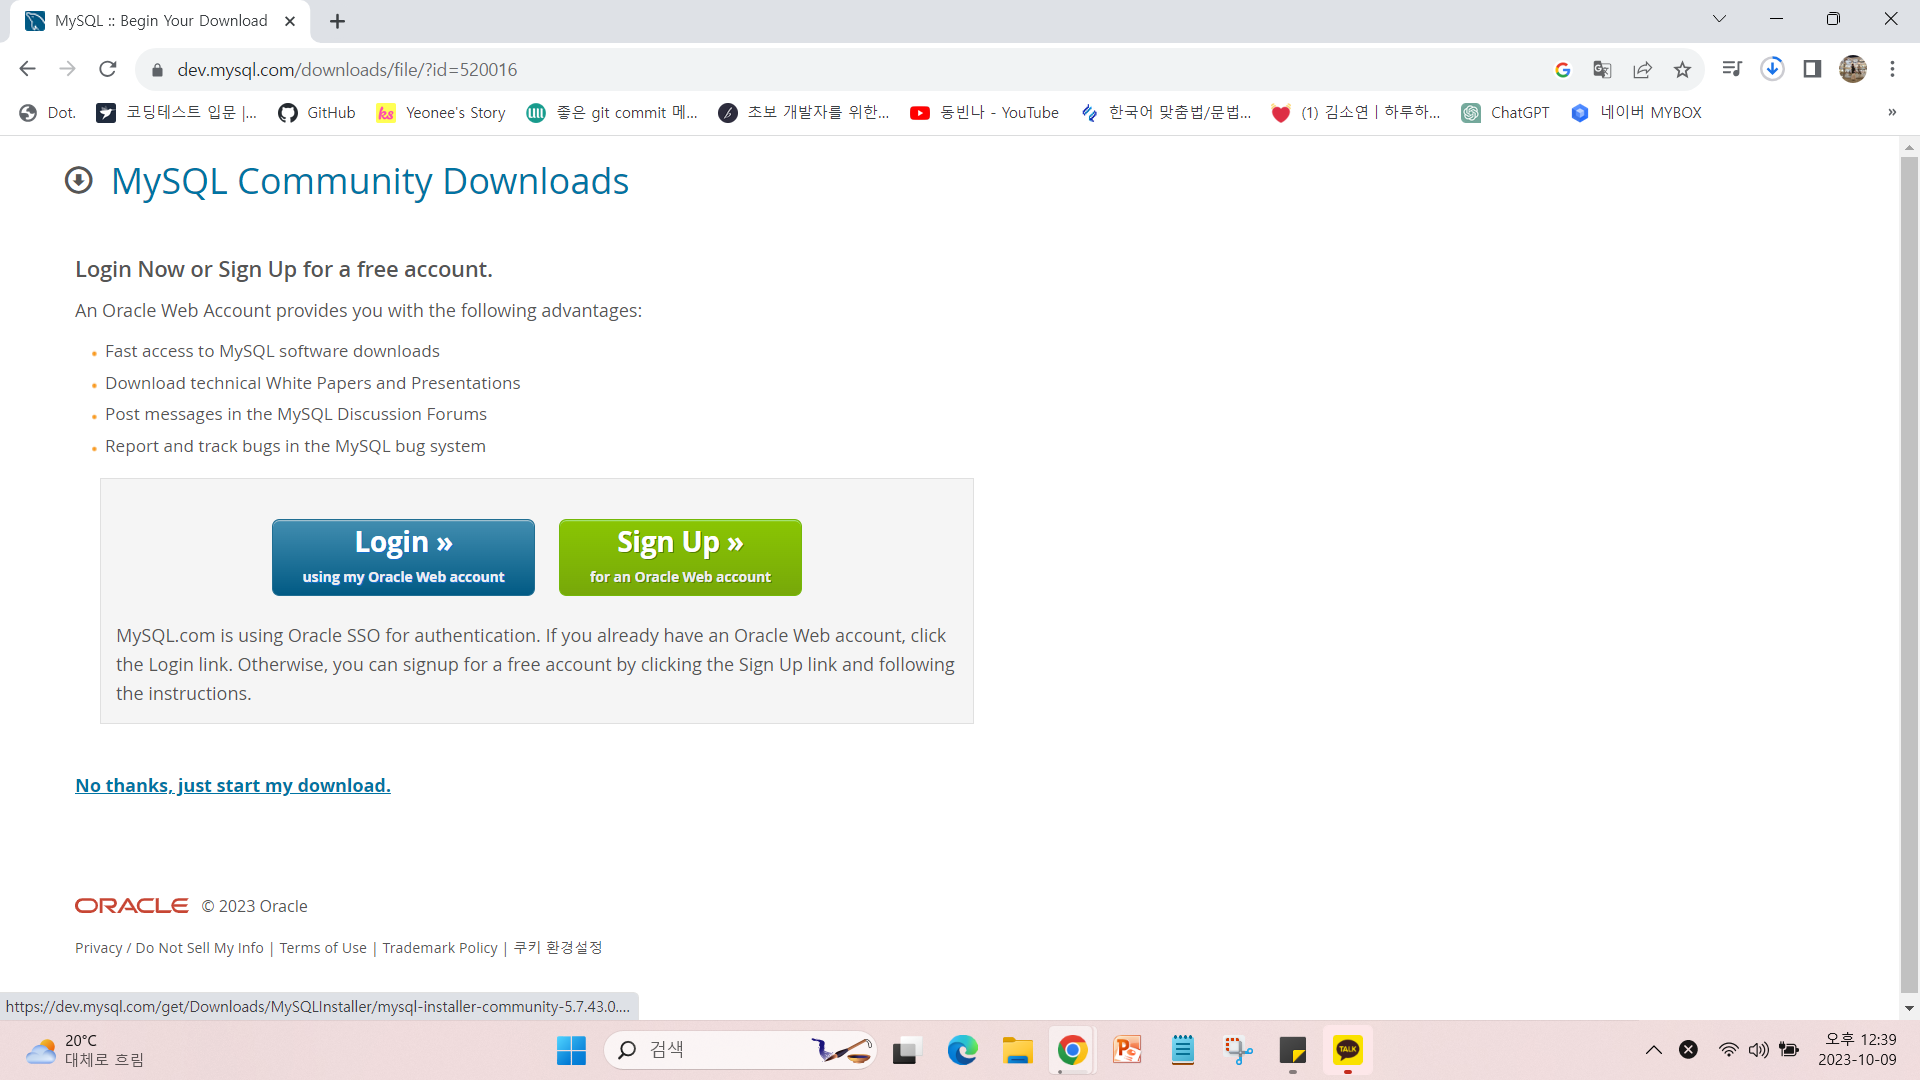Click Sign Up for an Oracle Web account
The height and width of the screenshot is (1080, 1920).
click(x=680, y=557)
